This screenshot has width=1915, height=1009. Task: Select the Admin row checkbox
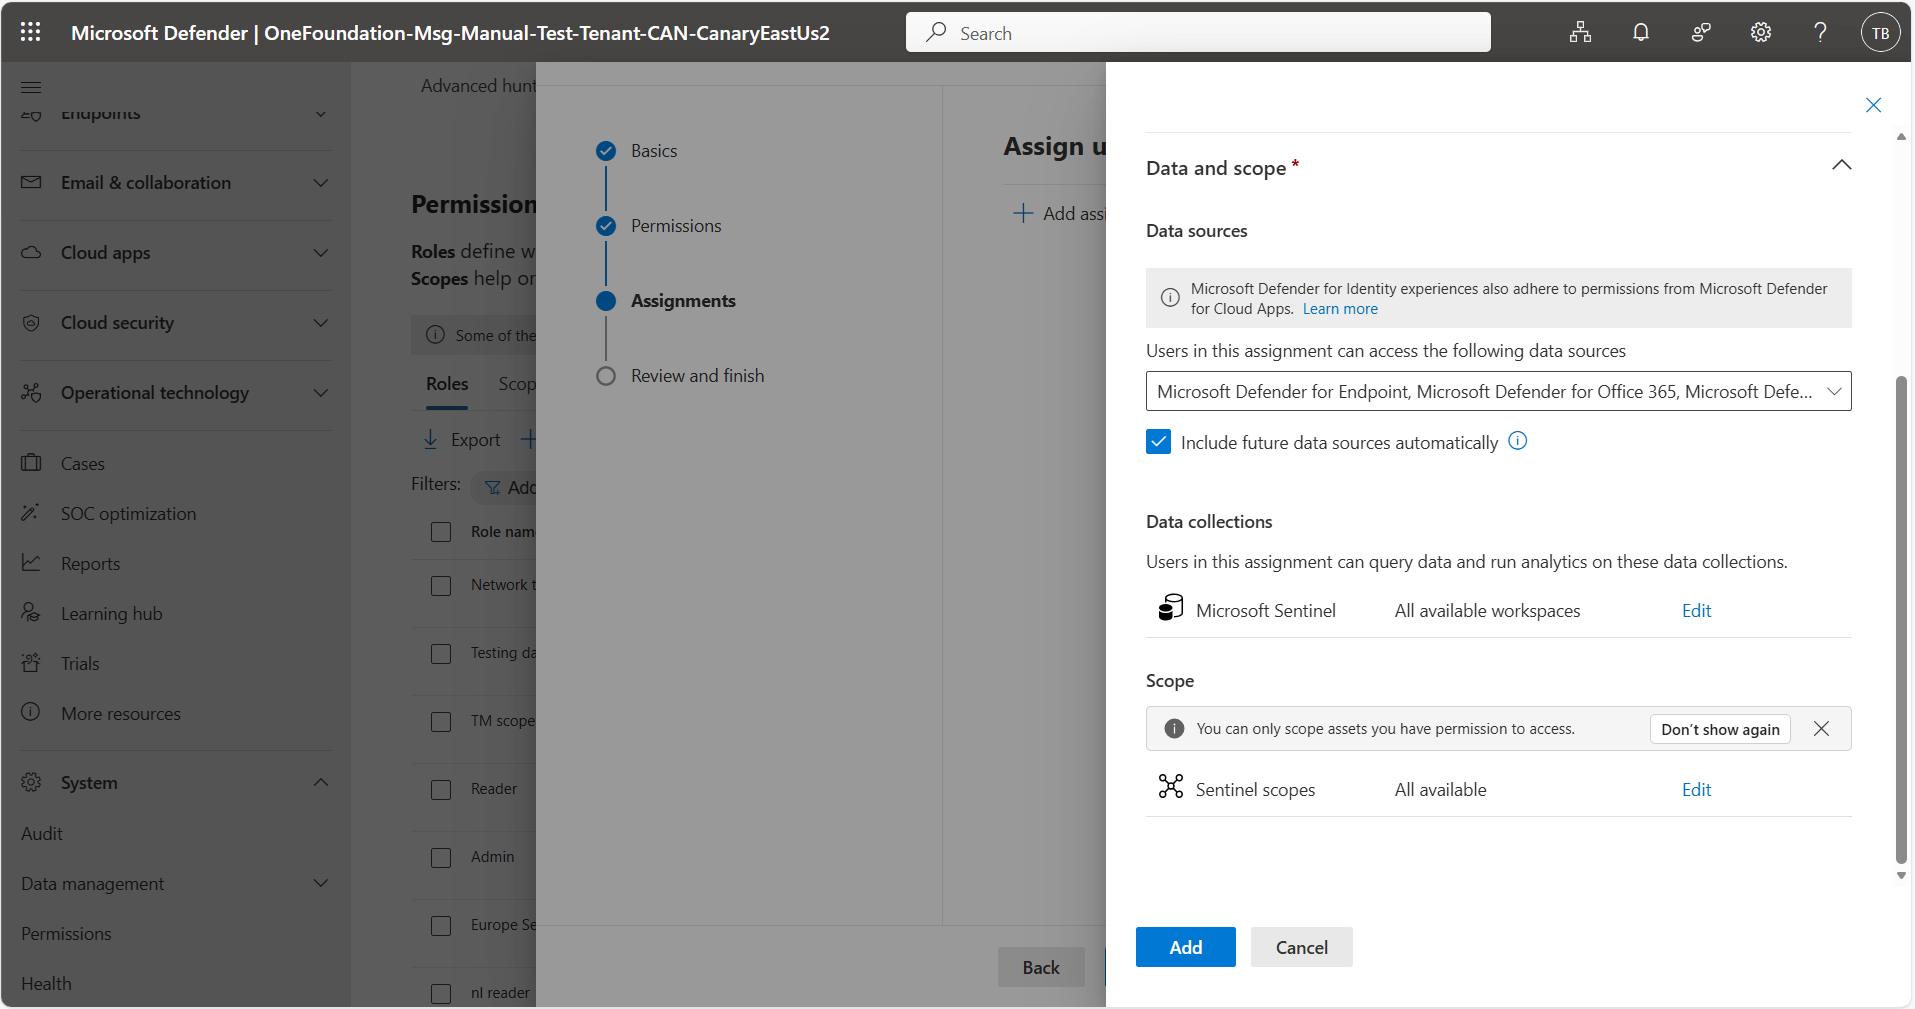tap(441, 858)
